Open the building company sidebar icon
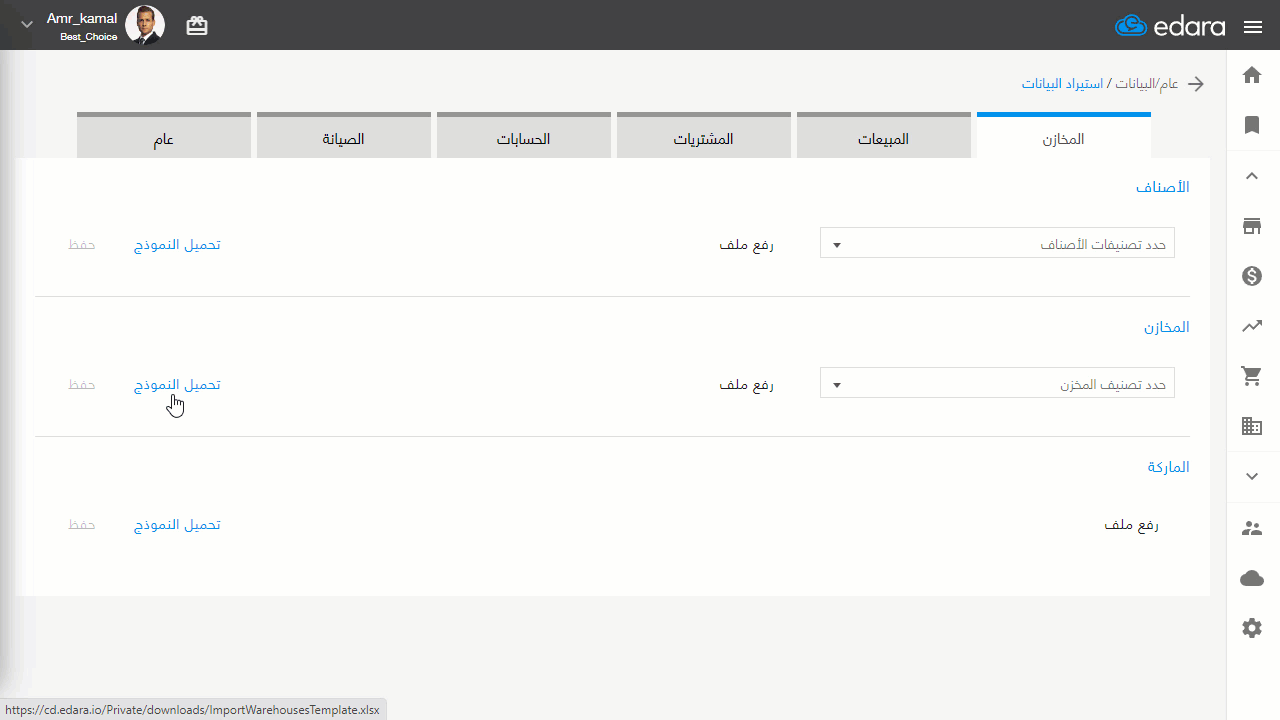 (1252, 426)
